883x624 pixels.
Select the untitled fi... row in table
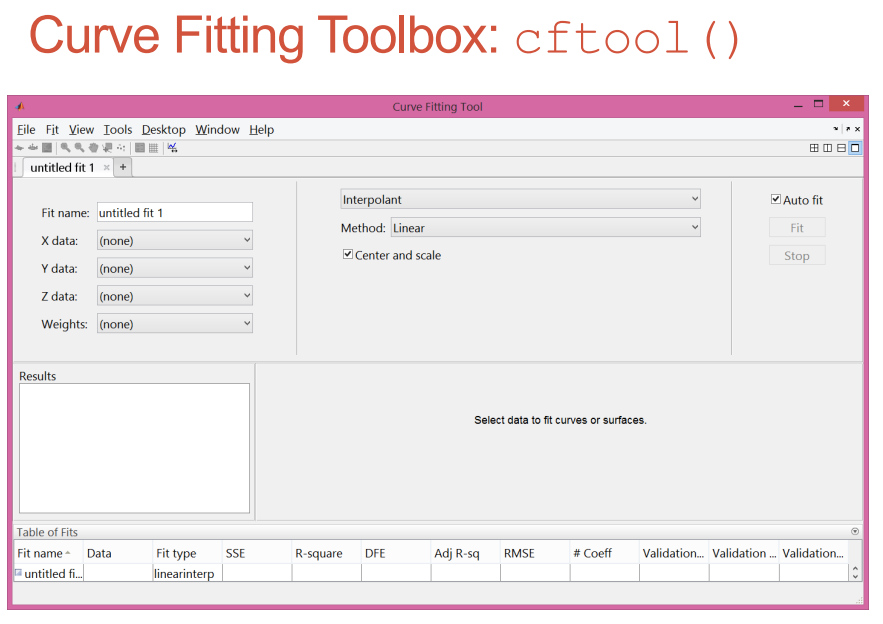(x=431, y=573)
